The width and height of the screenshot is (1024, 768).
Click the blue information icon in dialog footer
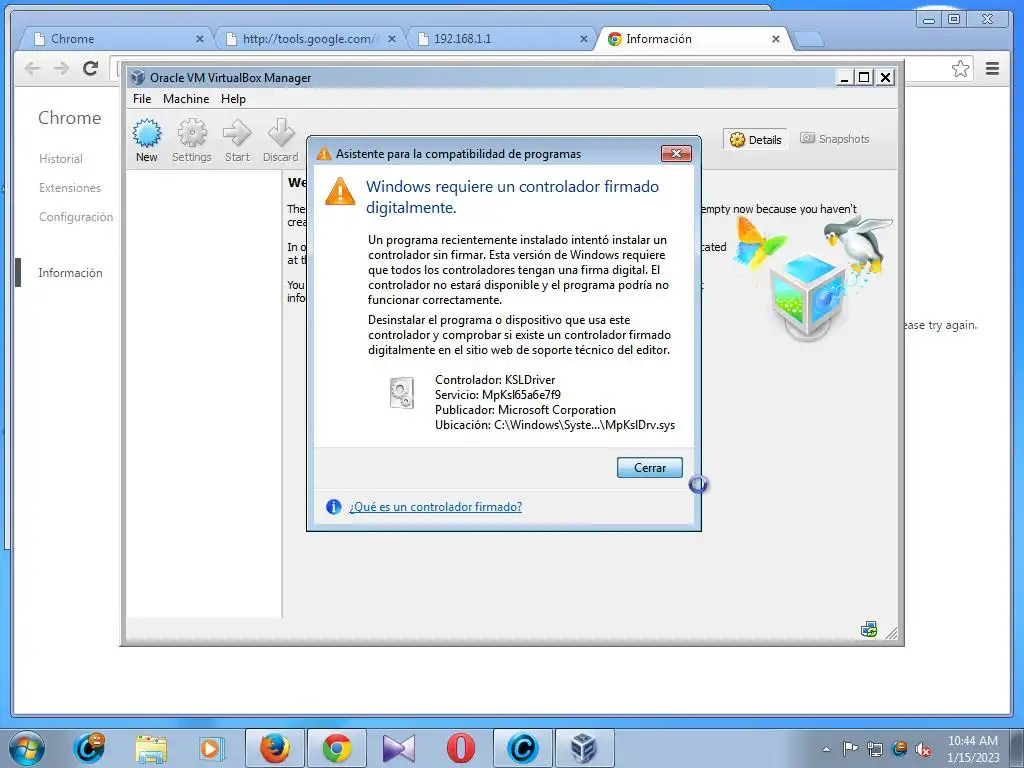coord(334,507)
